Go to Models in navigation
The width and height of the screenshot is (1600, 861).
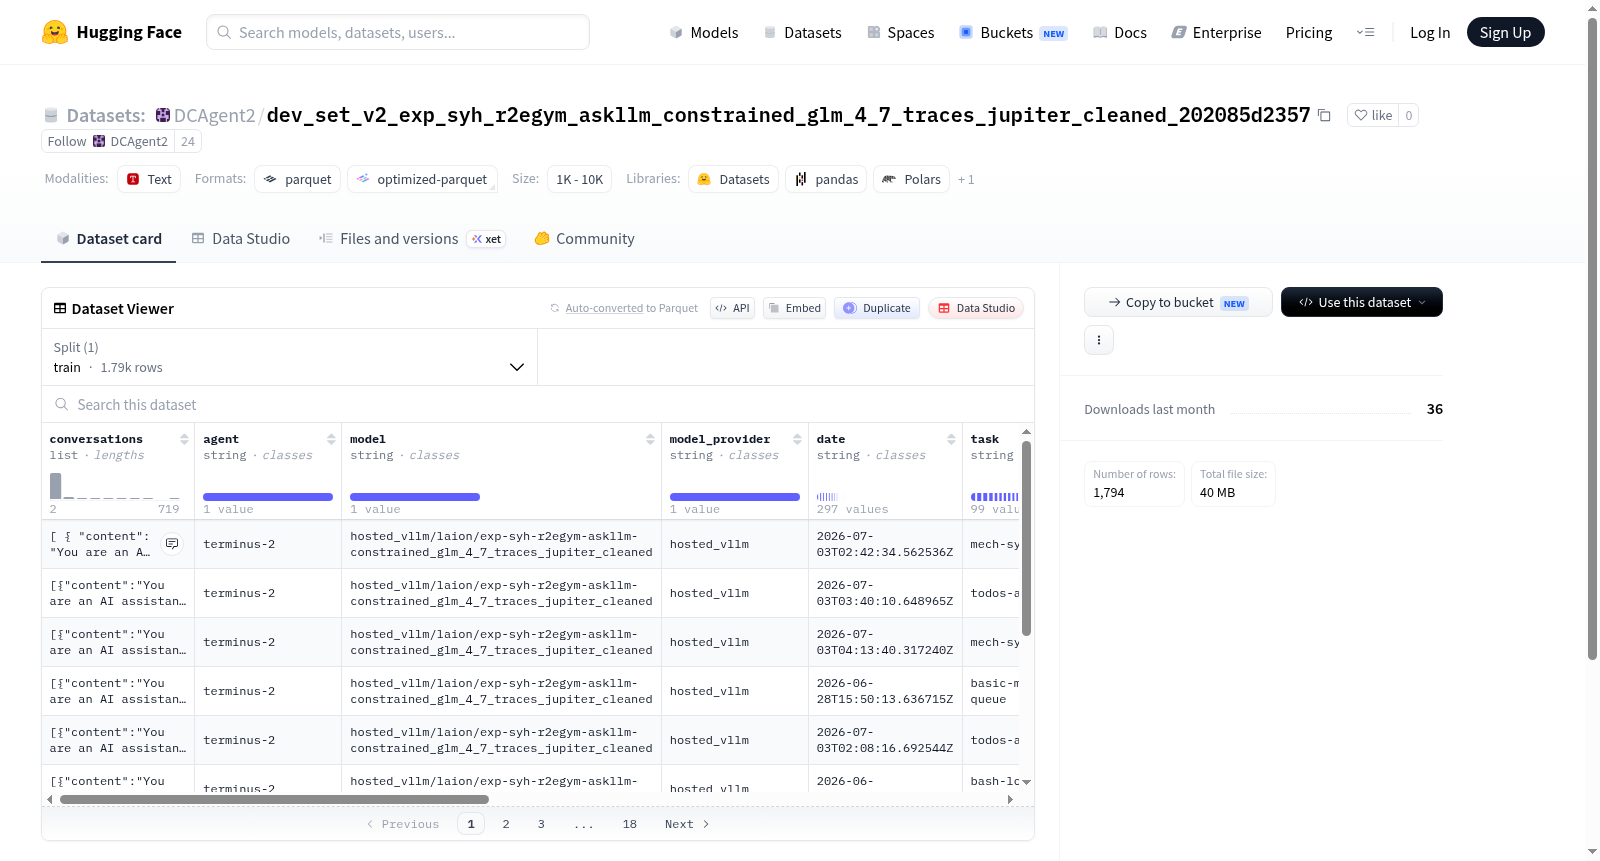[704, 32]
